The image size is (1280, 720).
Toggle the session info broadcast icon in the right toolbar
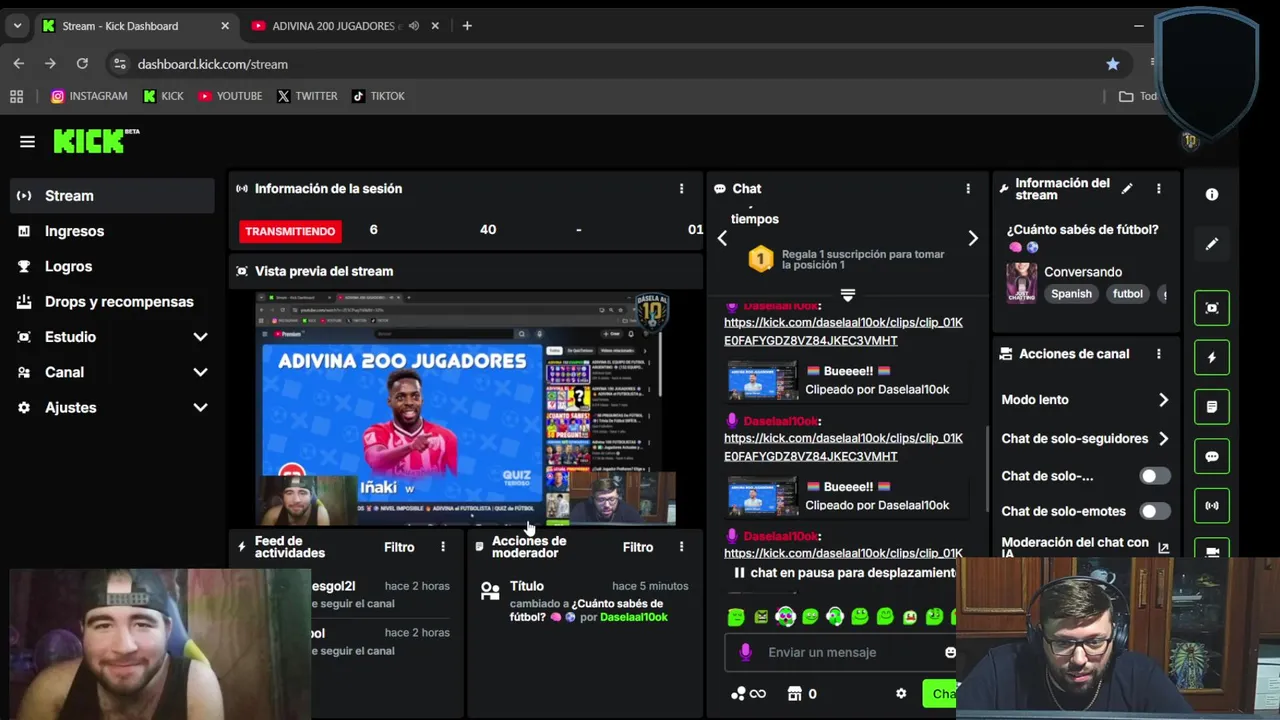click(x=1212, y=506)
